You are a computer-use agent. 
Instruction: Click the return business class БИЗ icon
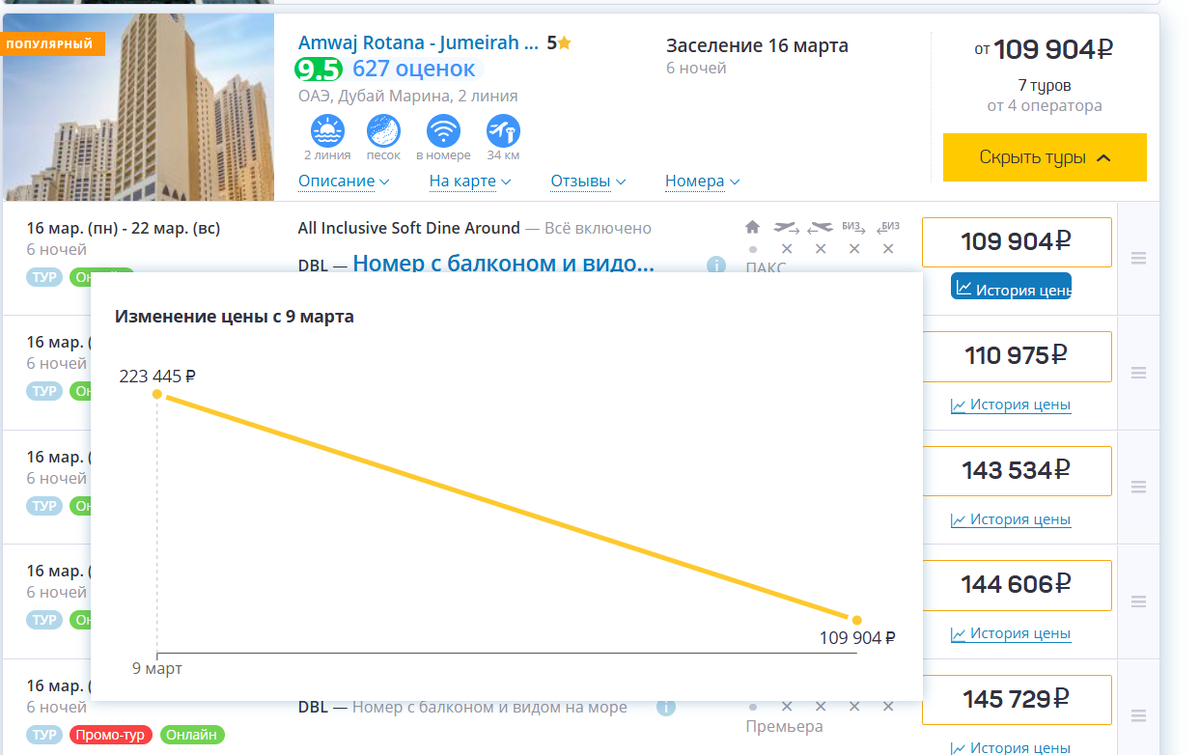coord(888,226)
